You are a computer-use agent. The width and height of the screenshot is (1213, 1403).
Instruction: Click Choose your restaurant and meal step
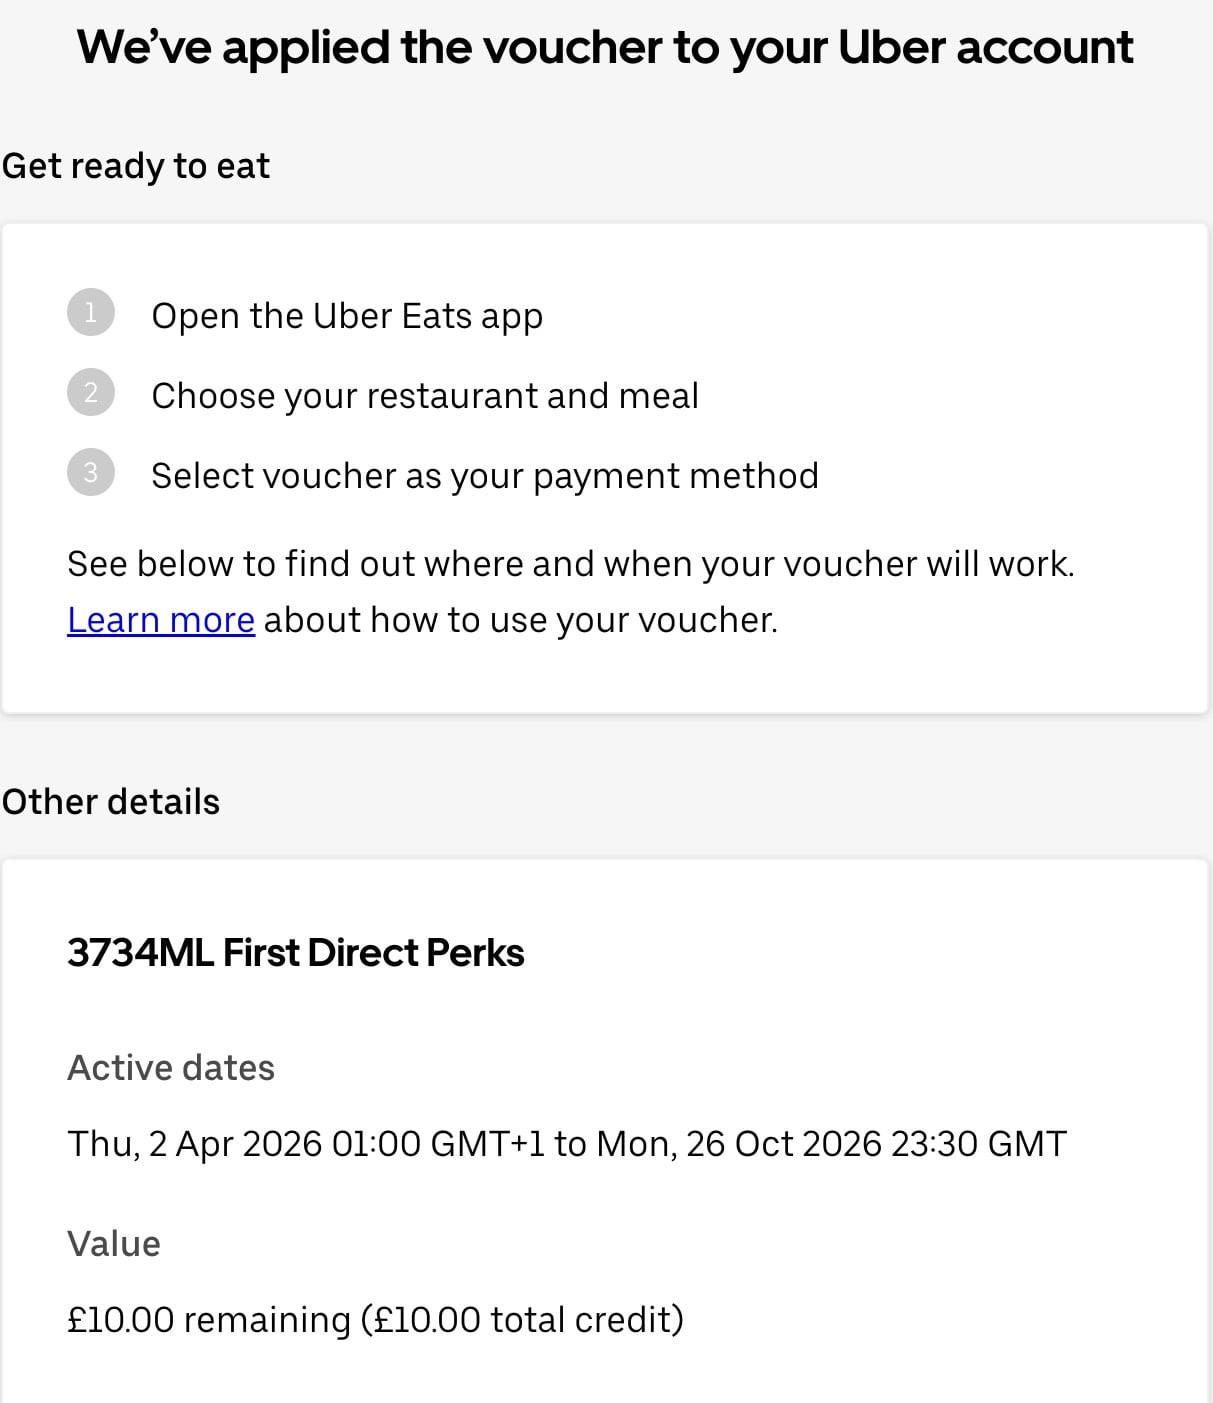point(425,396)
